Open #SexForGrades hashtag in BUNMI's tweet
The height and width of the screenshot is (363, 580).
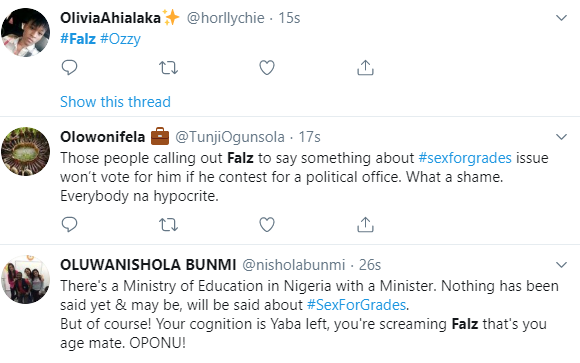357,305
